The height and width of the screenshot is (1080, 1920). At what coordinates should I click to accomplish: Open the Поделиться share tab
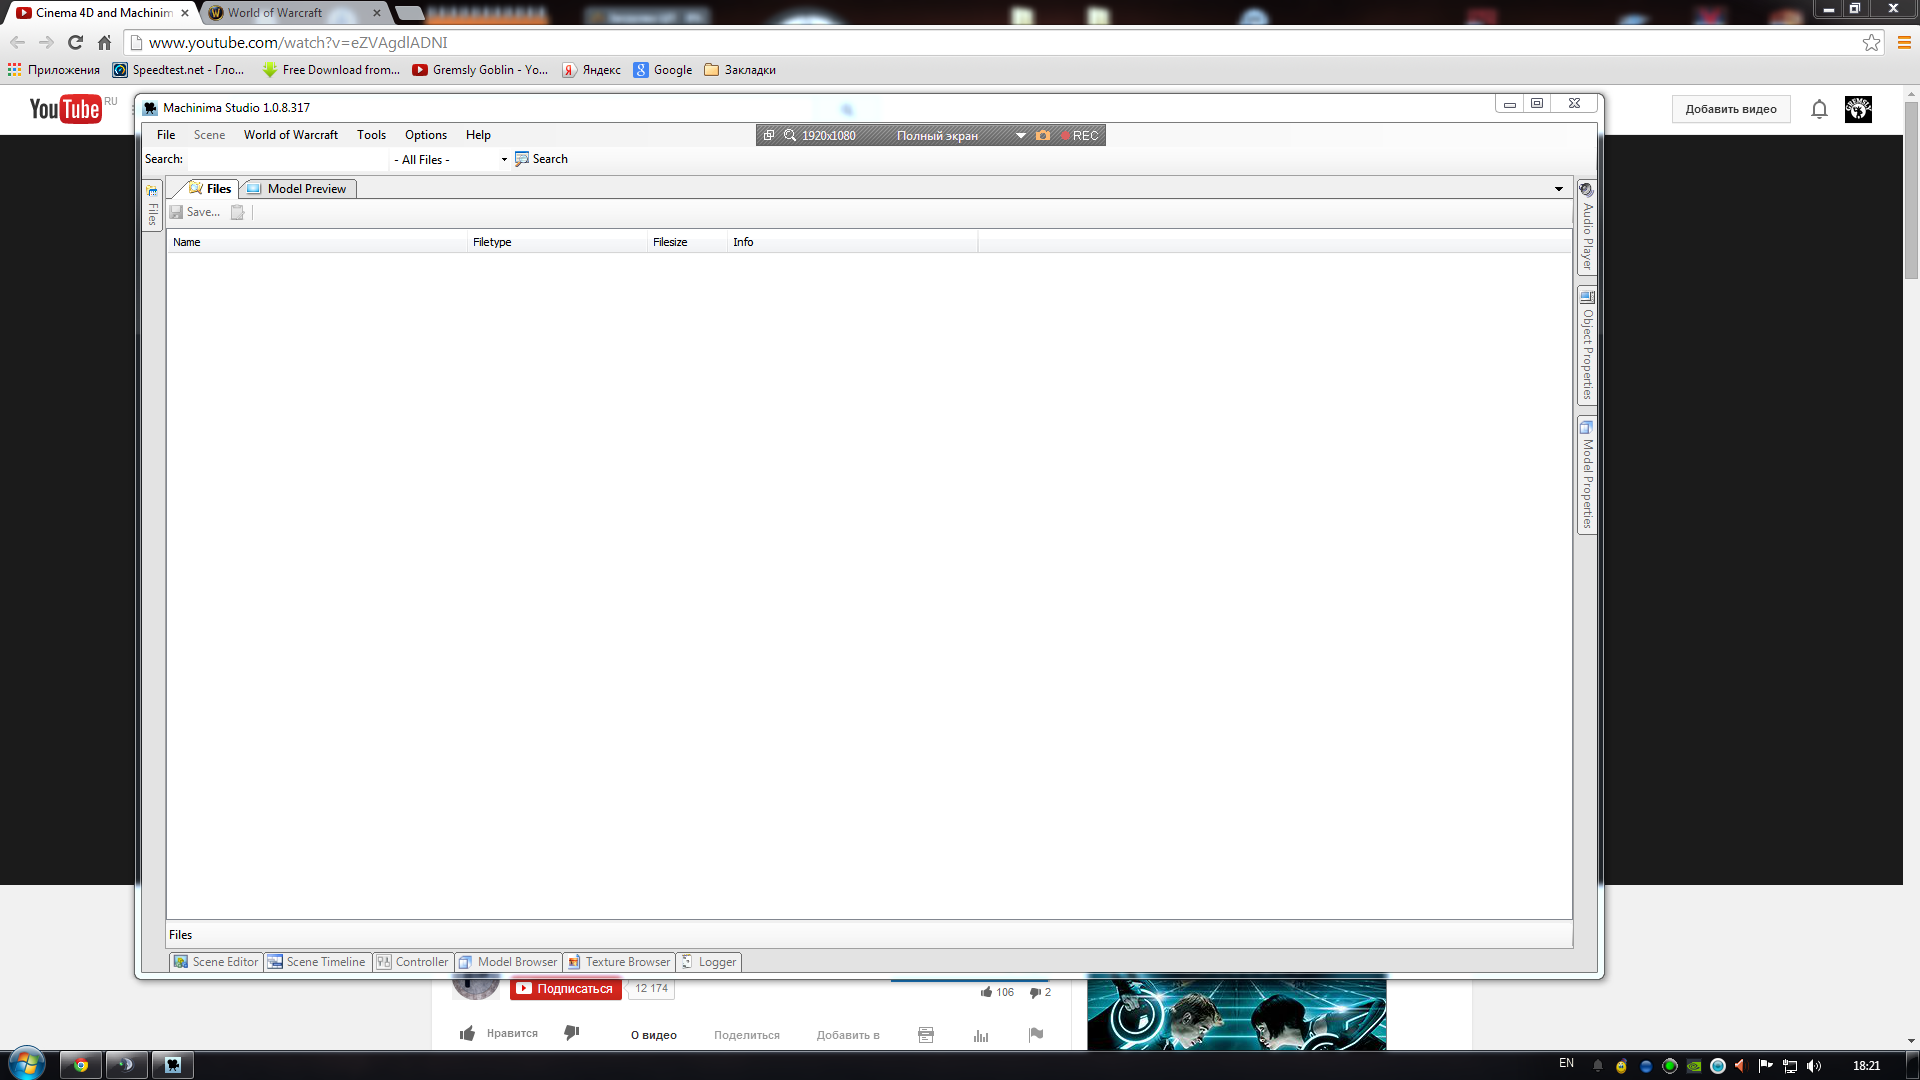coord(747,1035)
